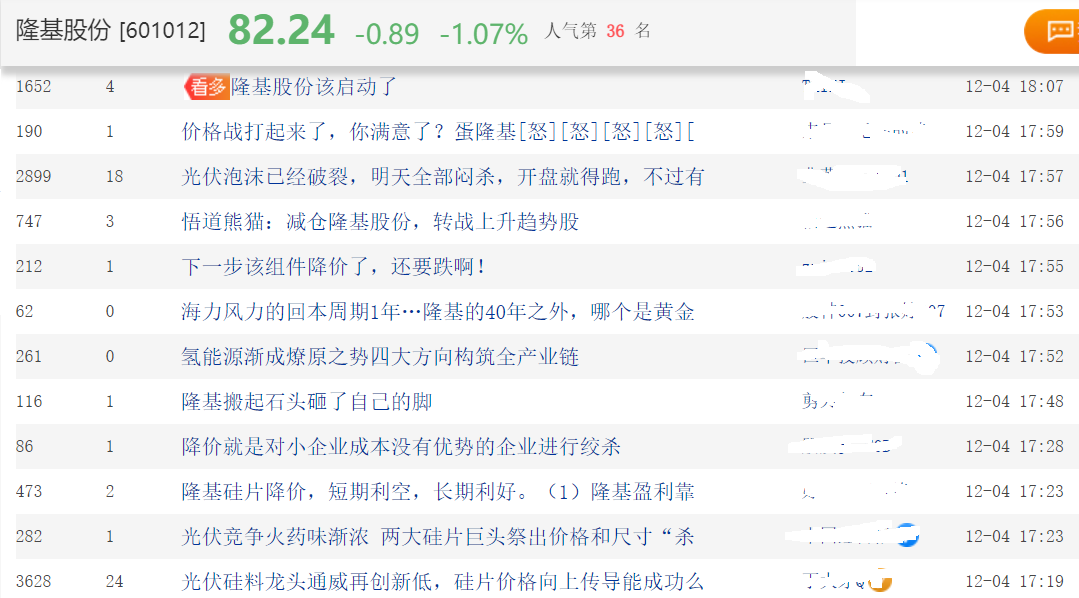
Task: Click read count 1652
Action: click(34, 87)
